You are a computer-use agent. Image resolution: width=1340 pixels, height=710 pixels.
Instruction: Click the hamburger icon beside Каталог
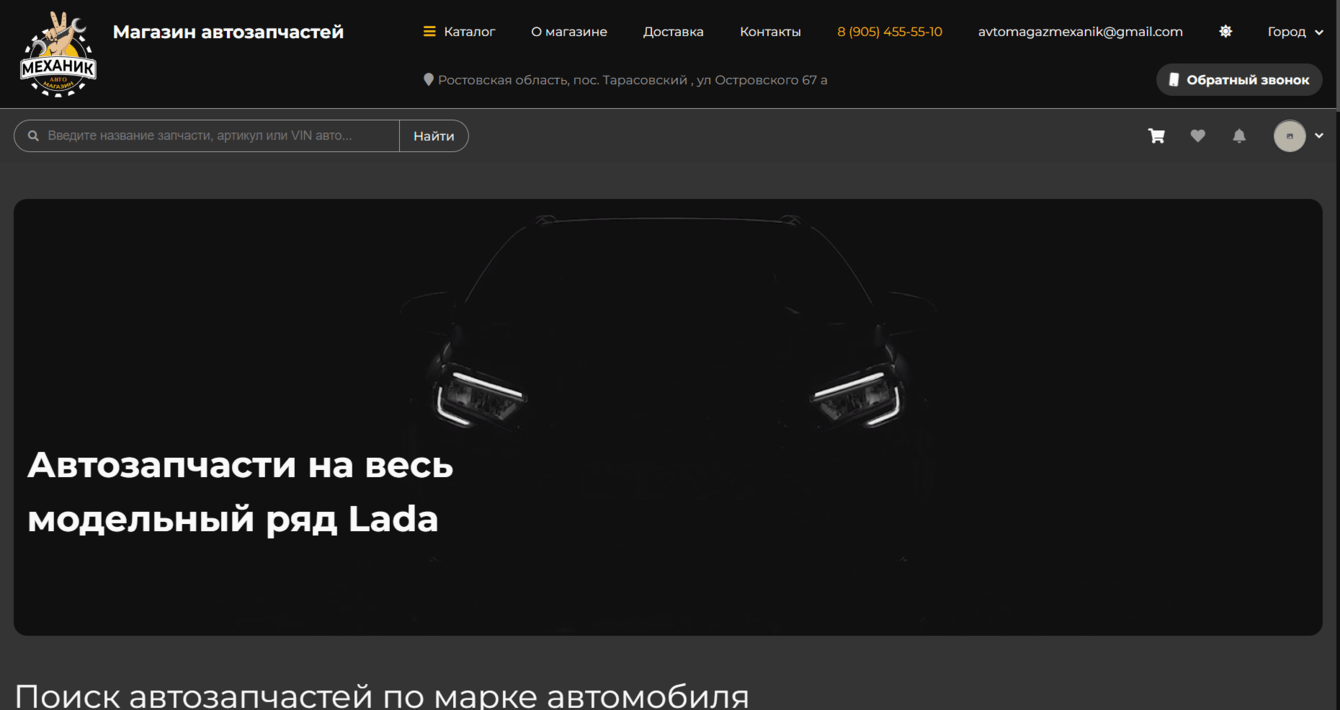point(429,32)
